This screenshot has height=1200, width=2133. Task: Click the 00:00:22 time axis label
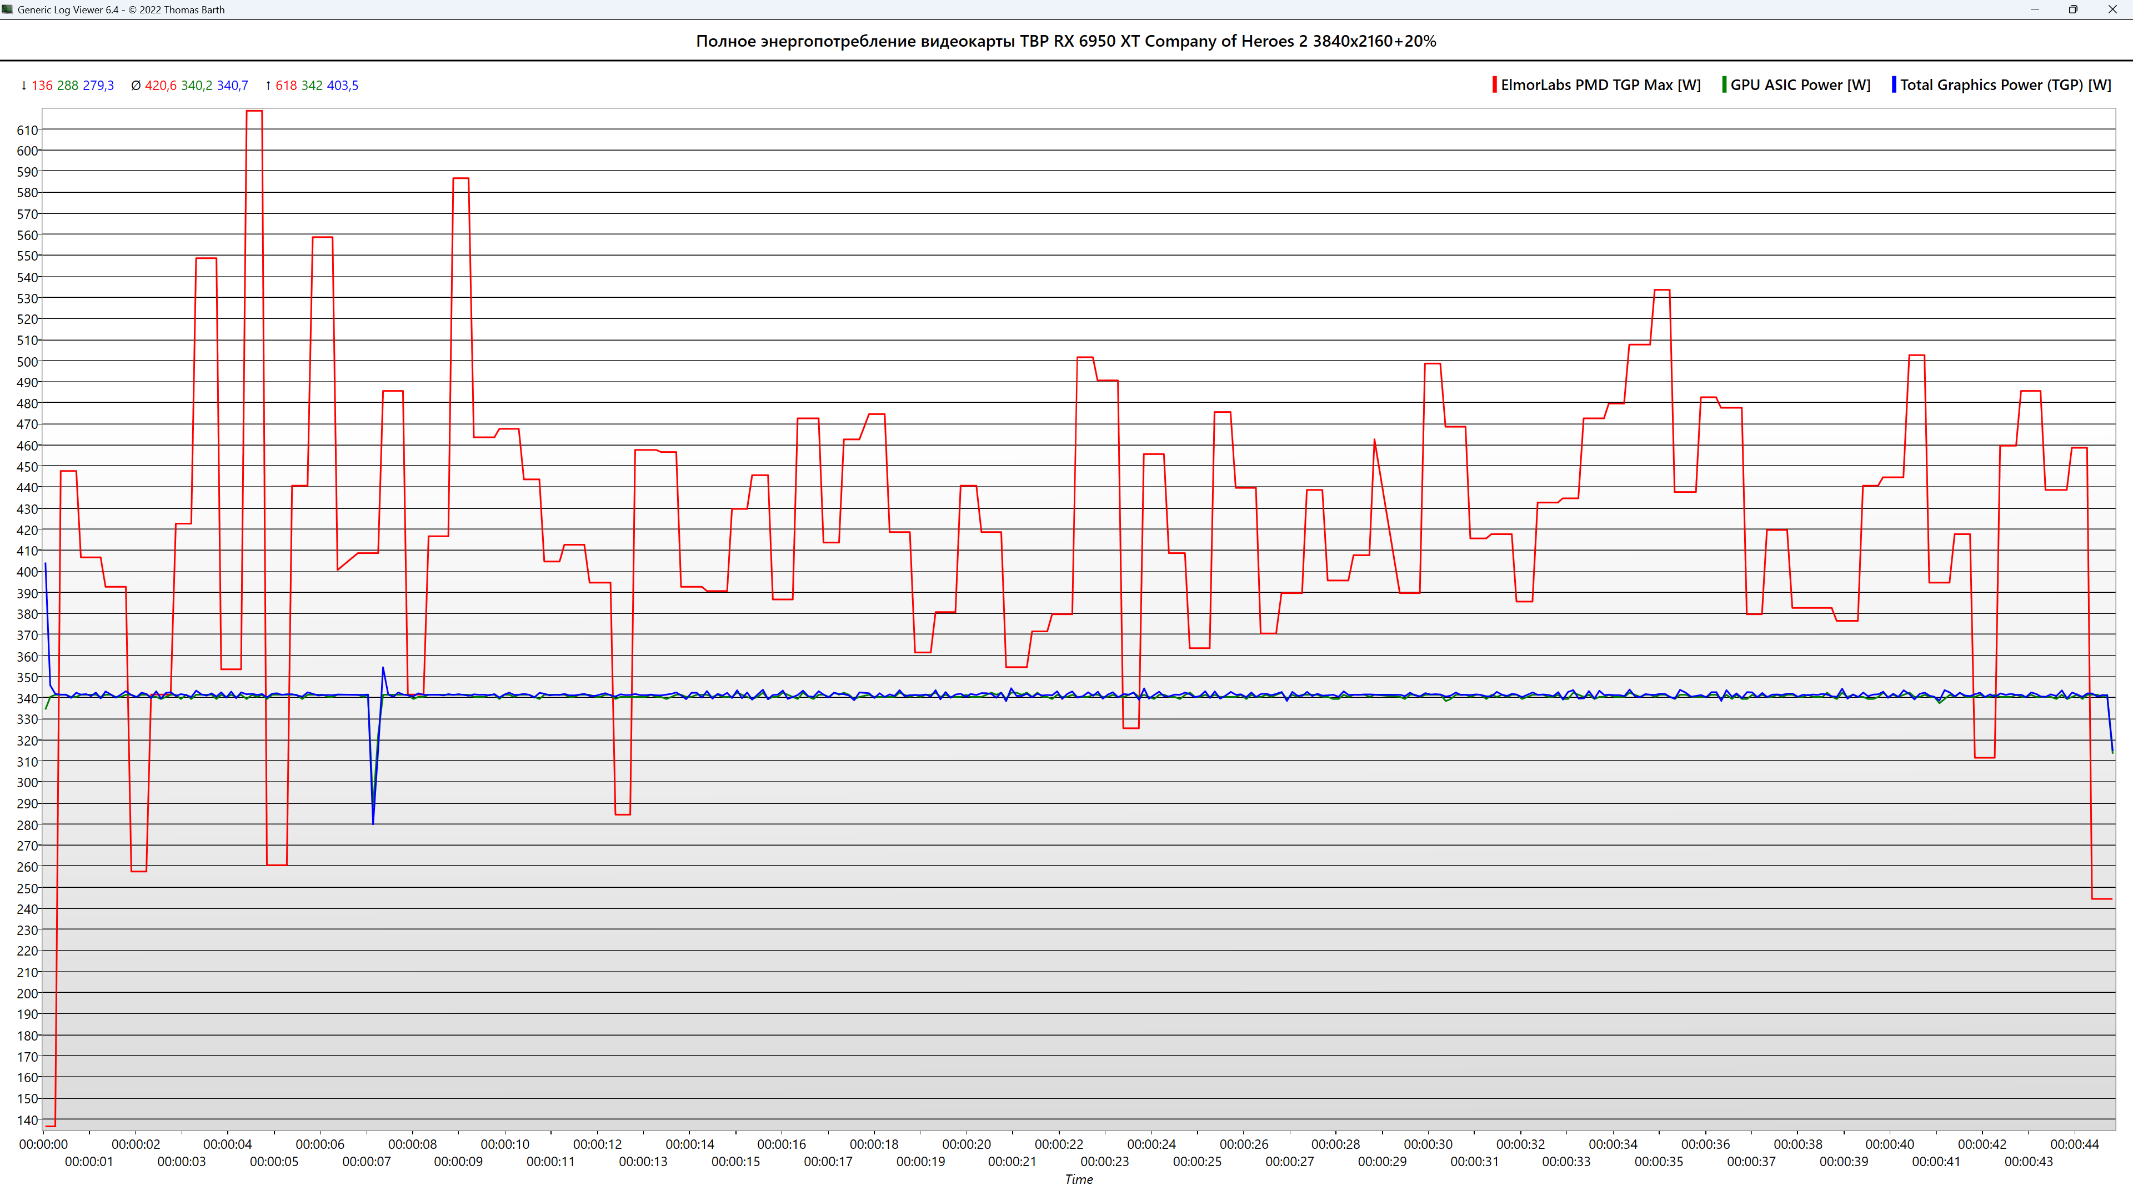click(x=1059, y=1144)
